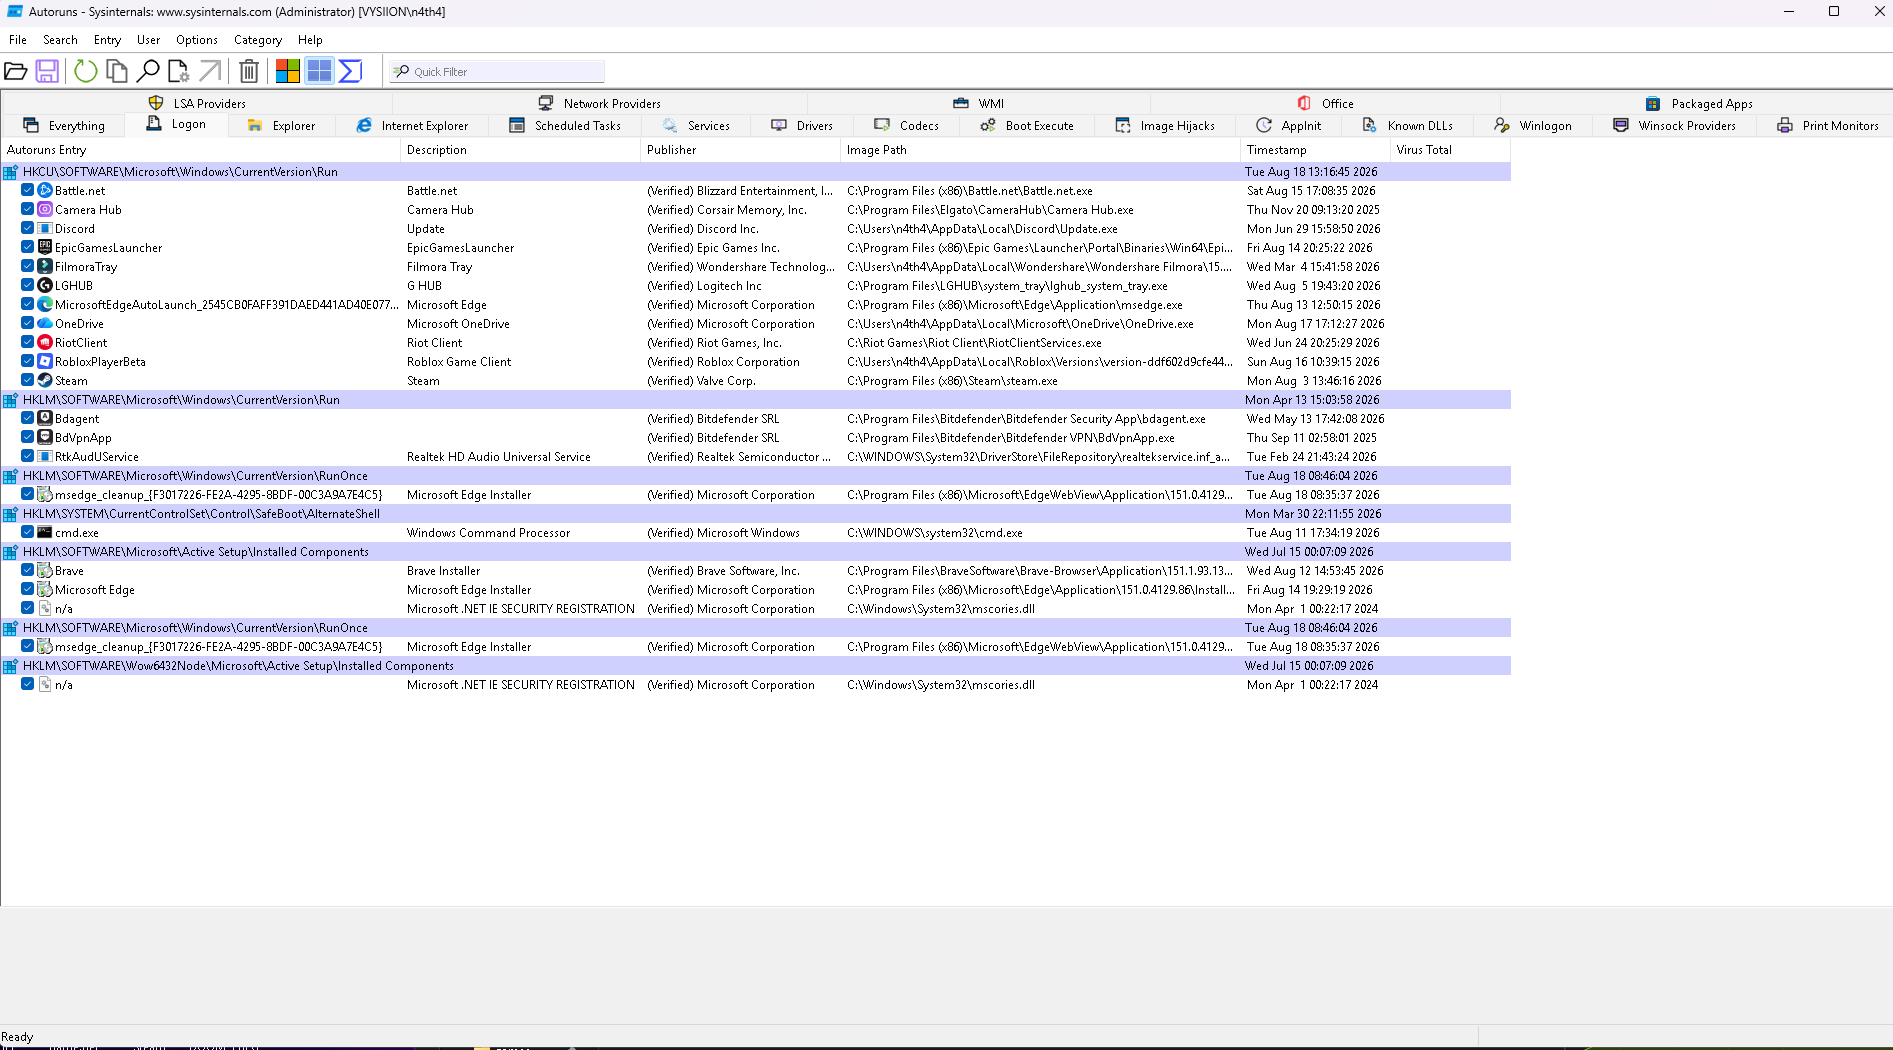1893x1050 pixels.
Task: Click the registry icon of HKCU Run key
Action: pos(10,172)
